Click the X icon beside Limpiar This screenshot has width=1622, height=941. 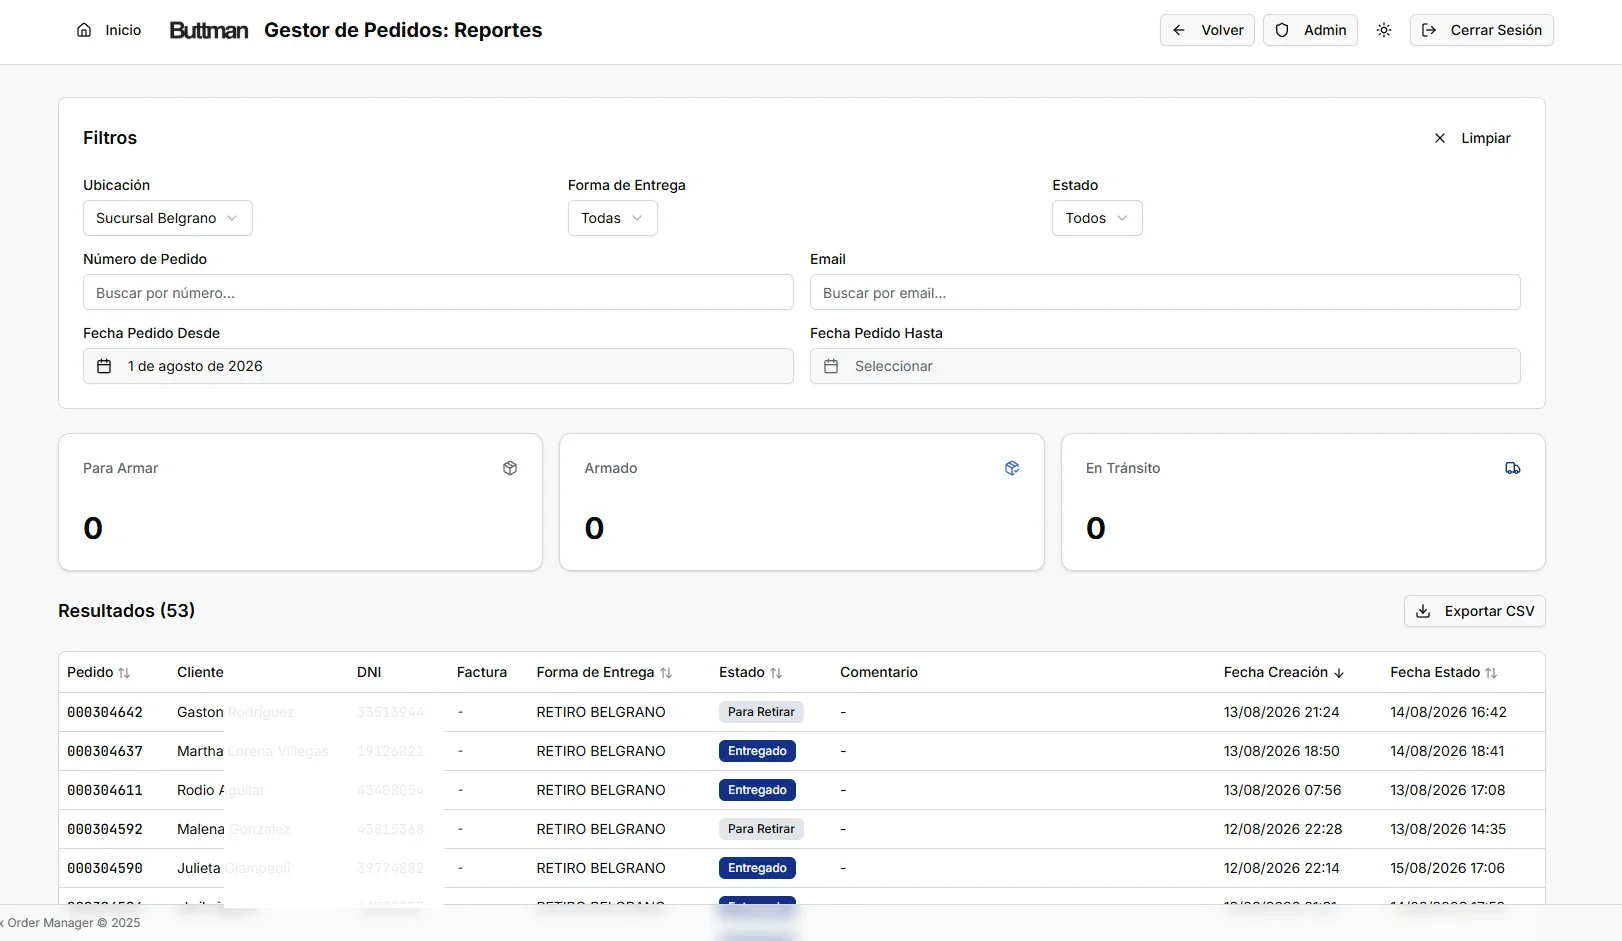pyautogui.click(x=1440, y=138)
